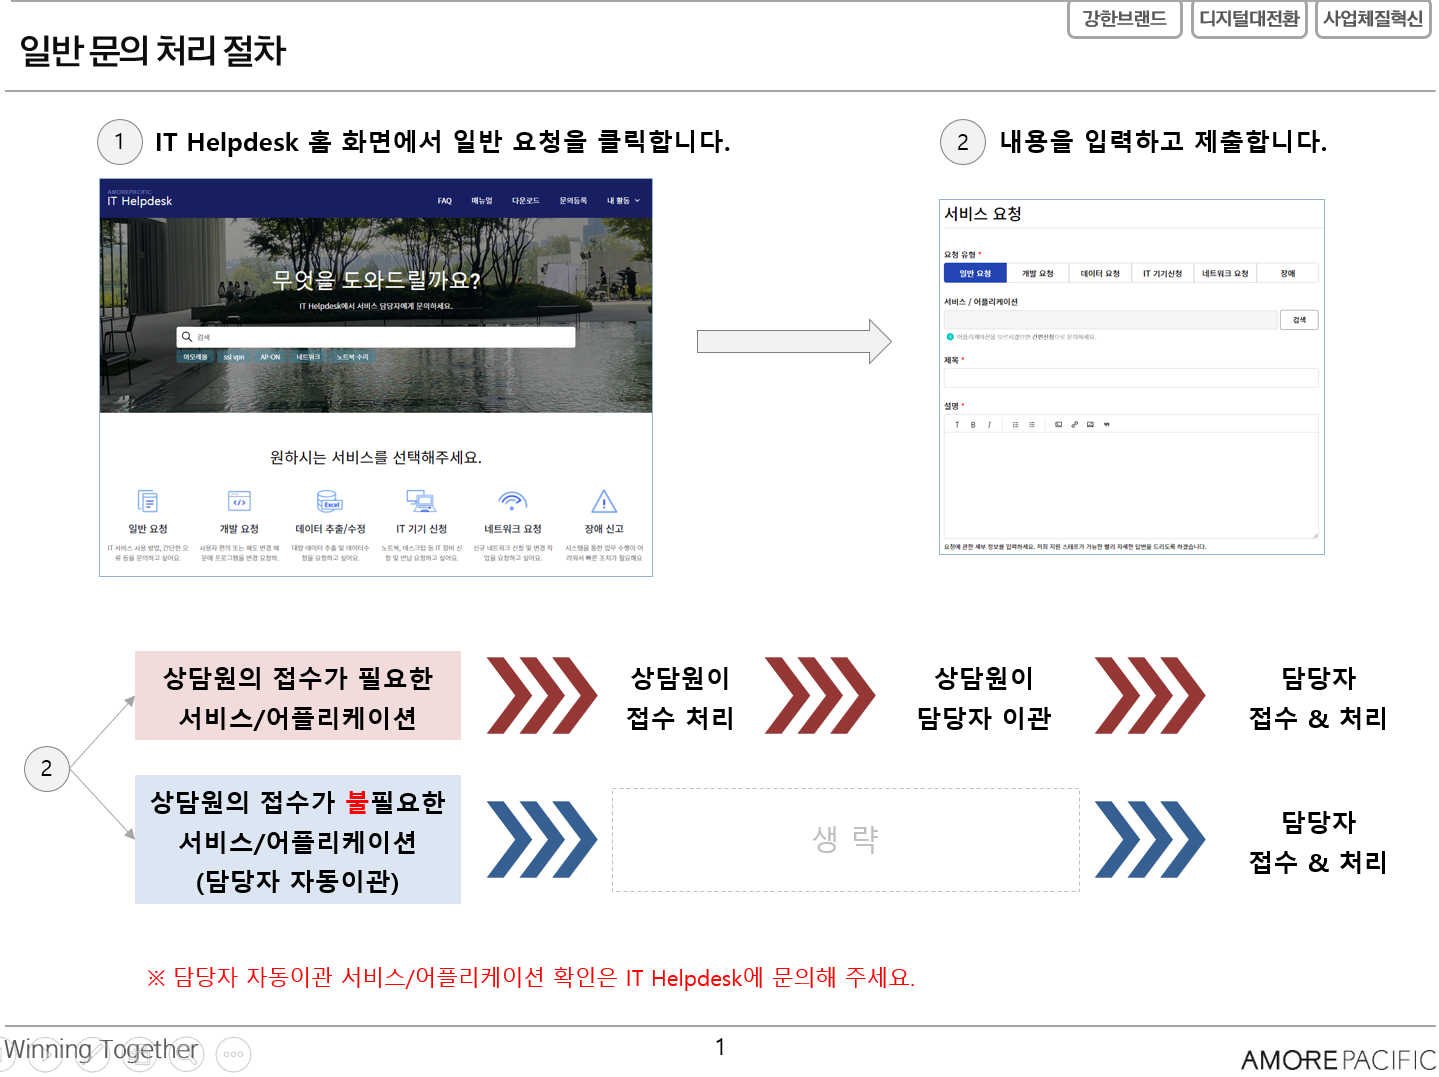1439x1077 pixels.
Task: Click the IT 기기 신청 service label
Action: pos(421,529)
